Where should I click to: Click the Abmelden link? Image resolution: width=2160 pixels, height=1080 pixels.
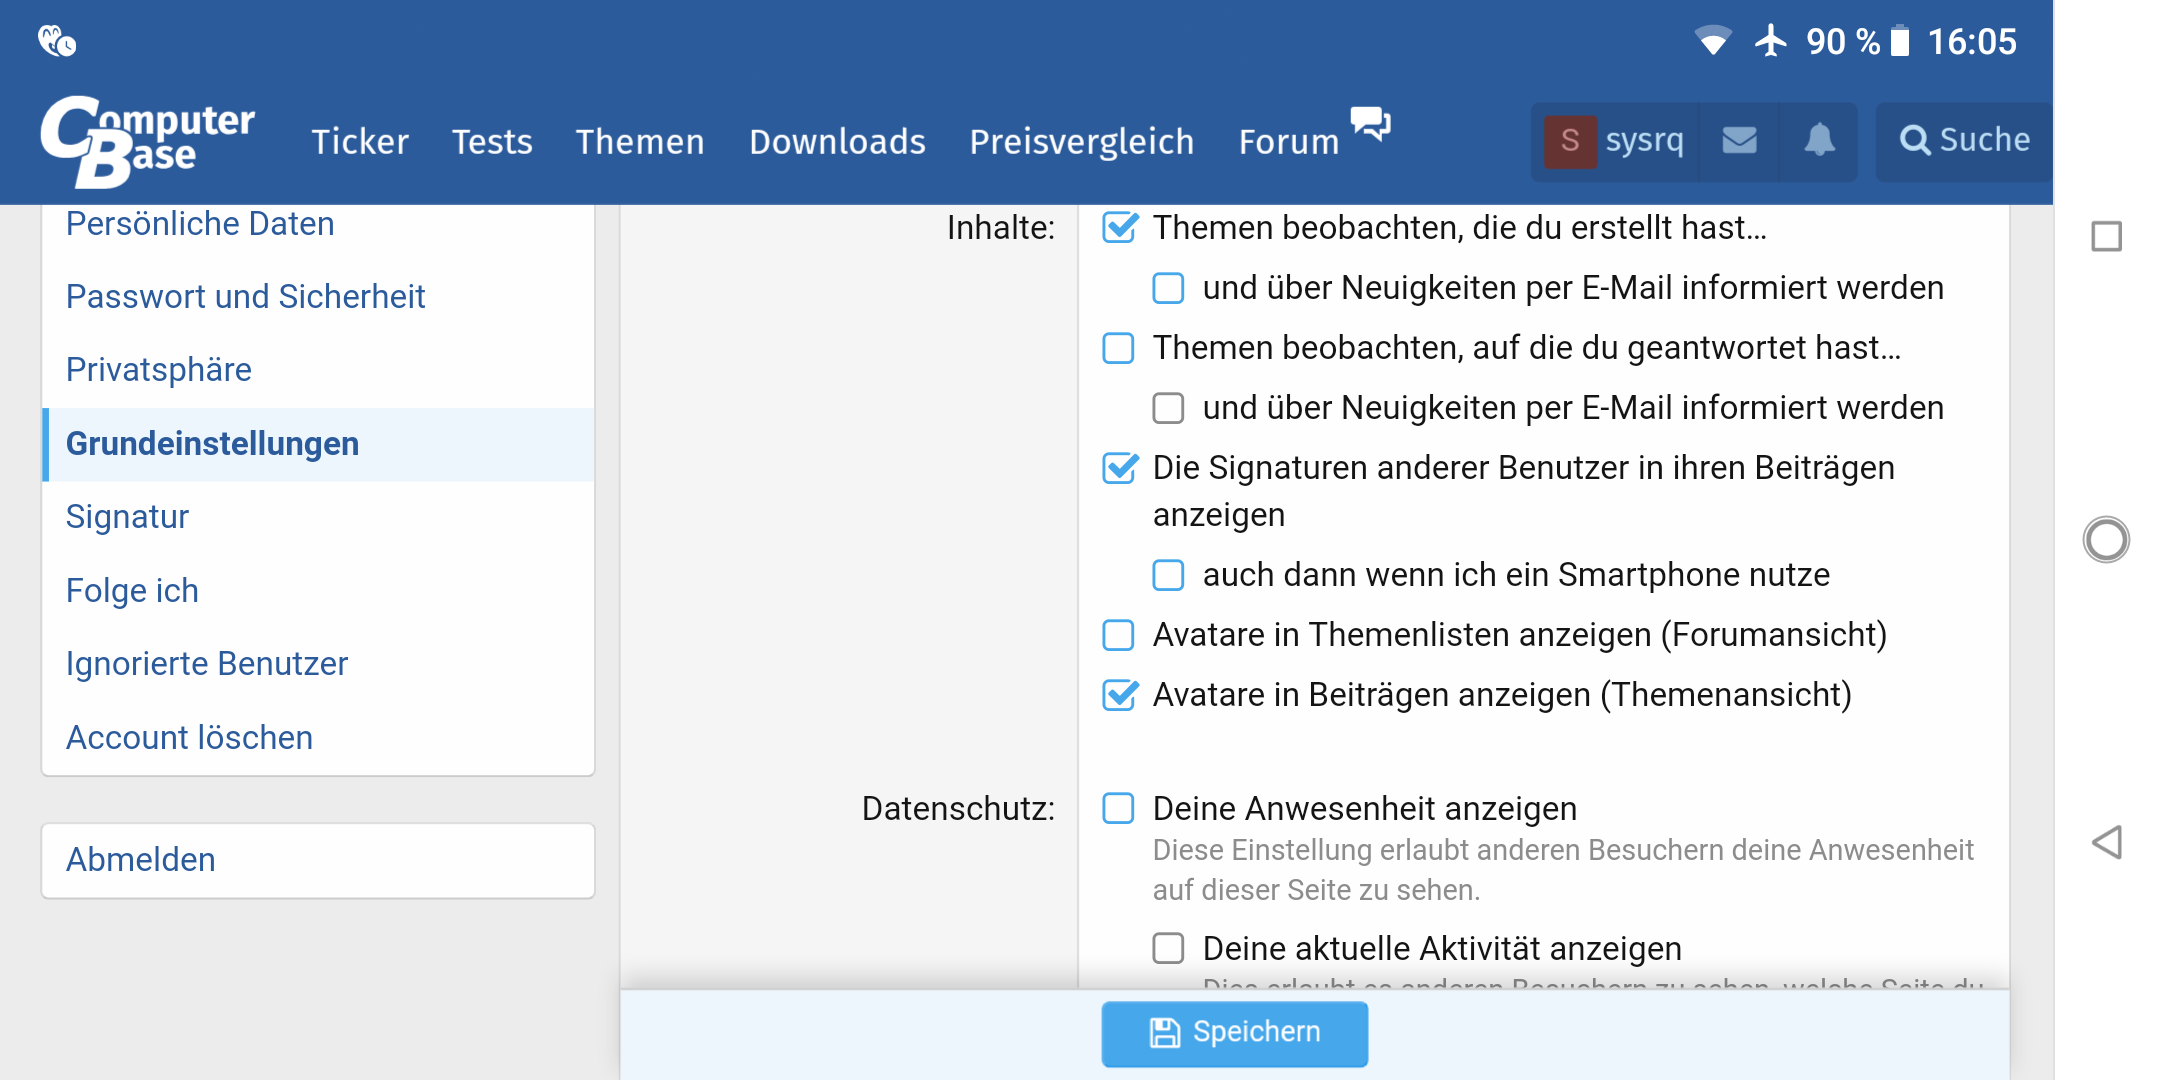141,860
